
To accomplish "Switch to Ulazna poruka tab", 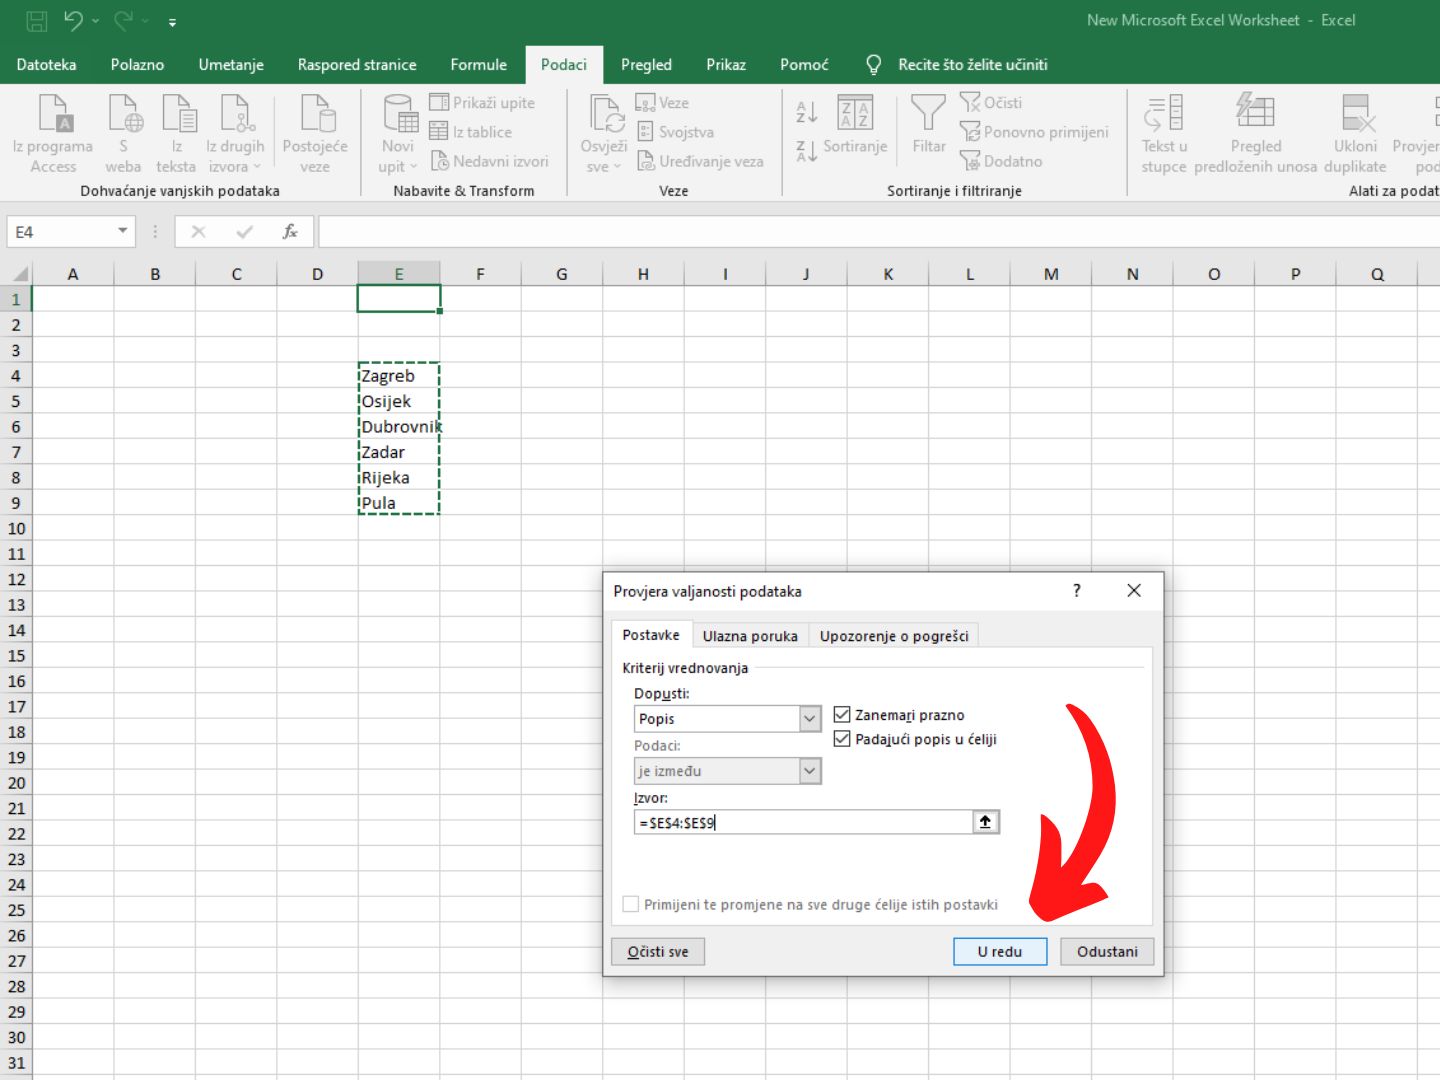I will tap(750, 636).
